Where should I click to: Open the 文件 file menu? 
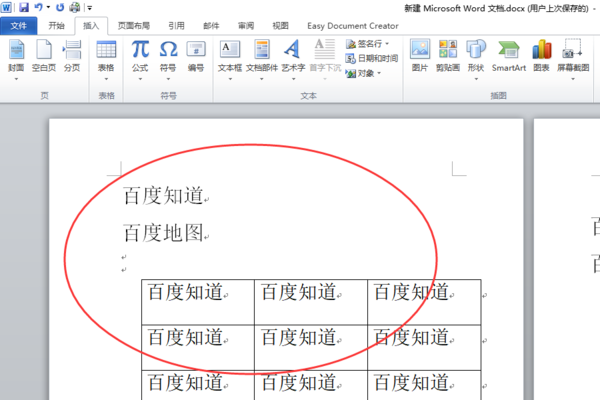pyautogui.click(x=18, y=26)
